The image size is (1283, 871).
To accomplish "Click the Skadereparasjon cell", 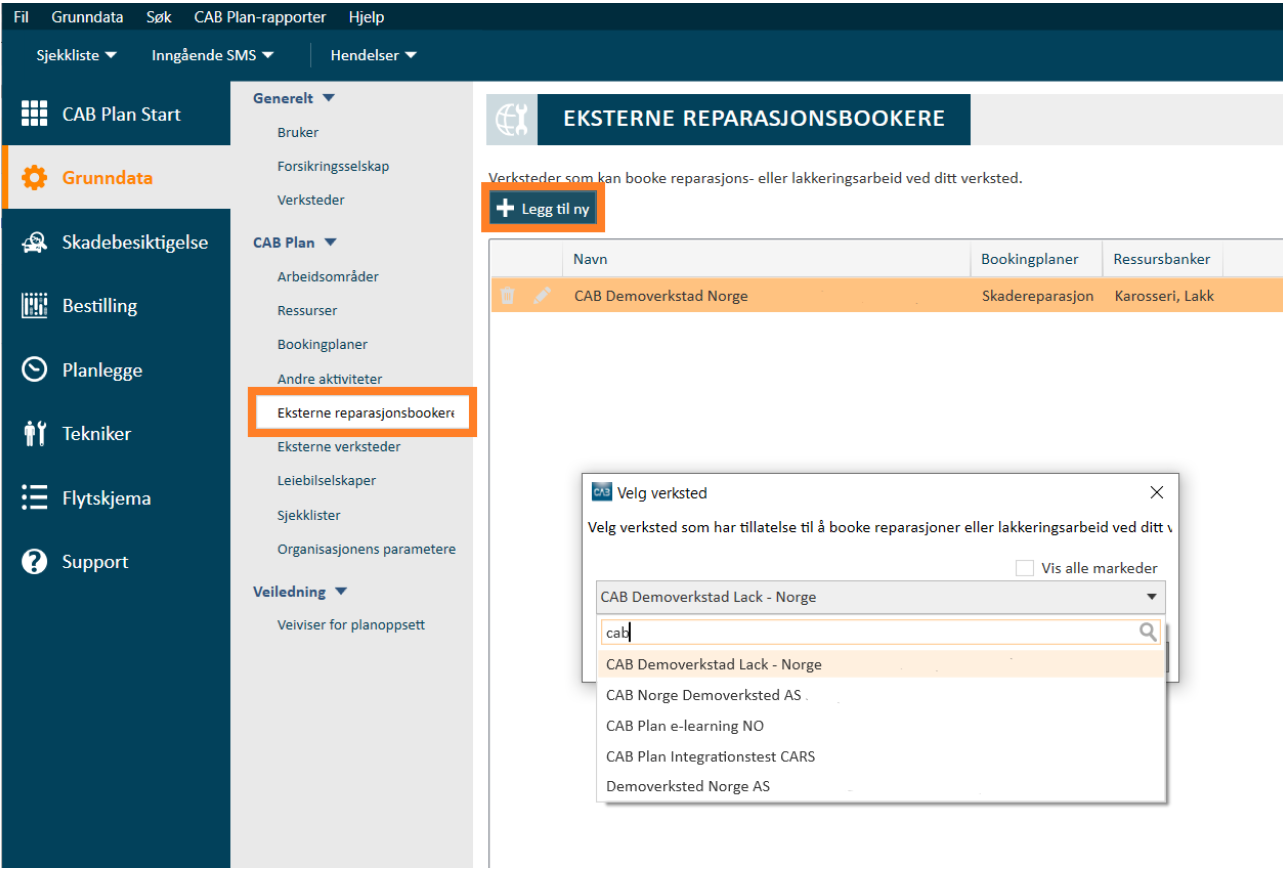I will click(1037, 296).
